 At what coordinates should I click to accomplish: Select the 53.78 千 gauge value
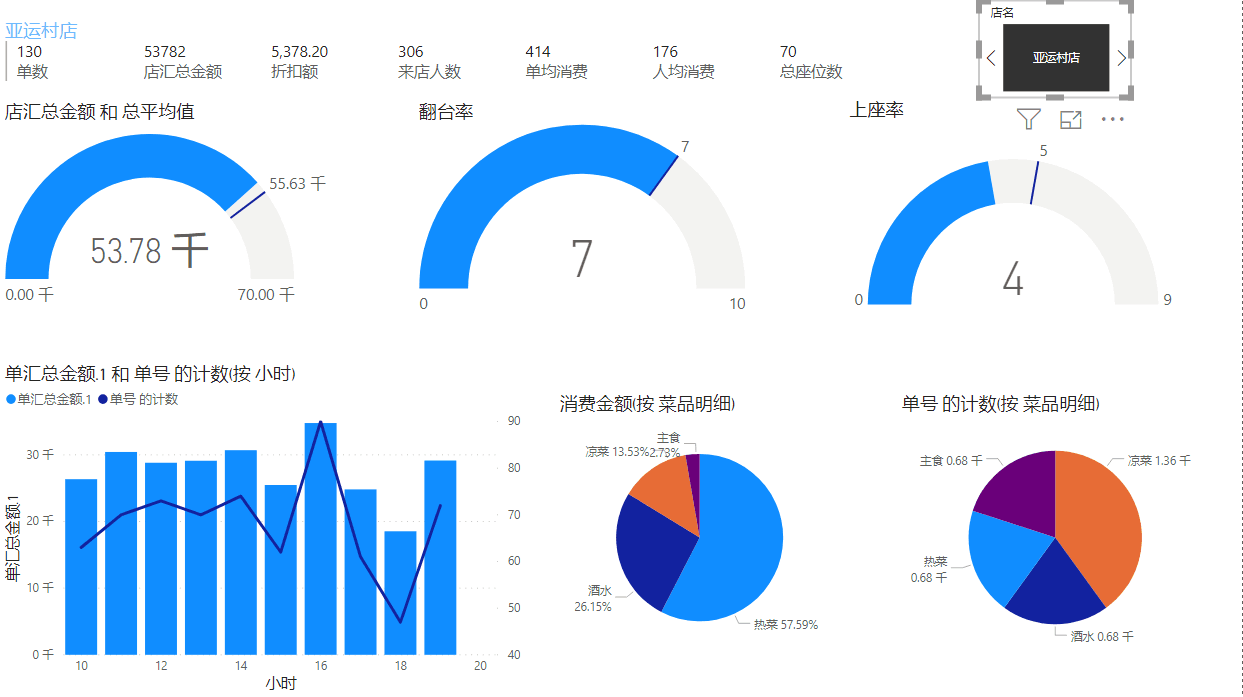point(149,251)
